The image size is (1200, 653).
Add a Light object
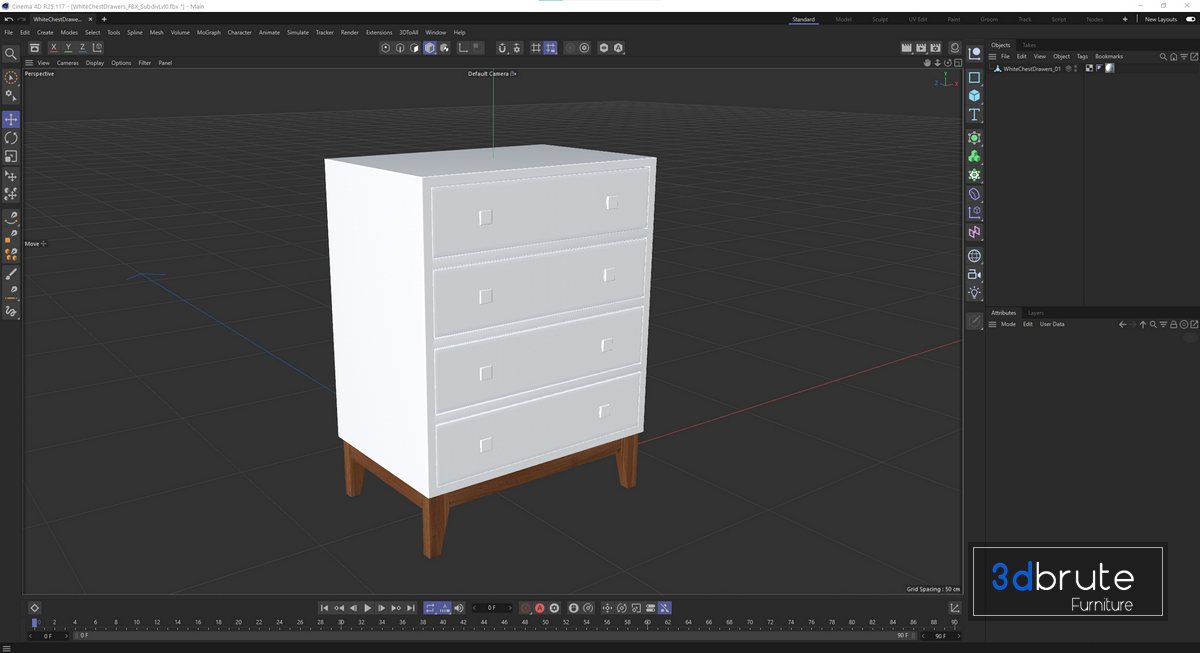click(974, 293)
